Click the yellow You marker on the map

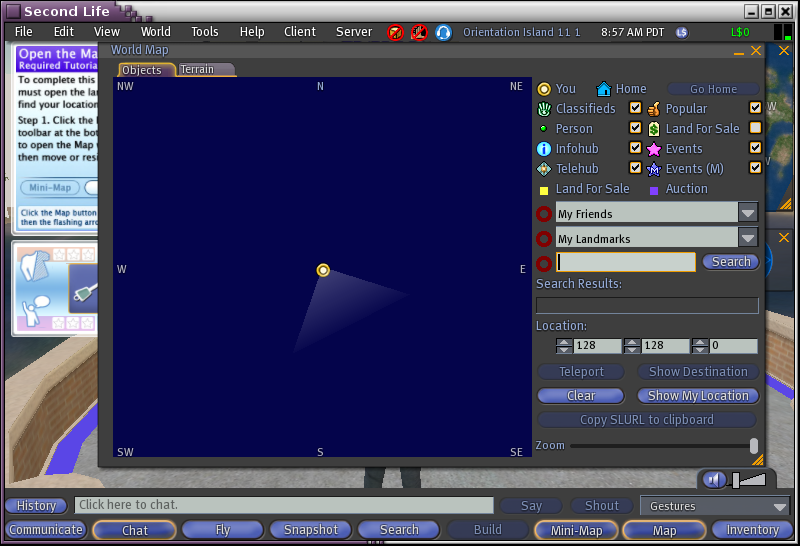point(323,270)
